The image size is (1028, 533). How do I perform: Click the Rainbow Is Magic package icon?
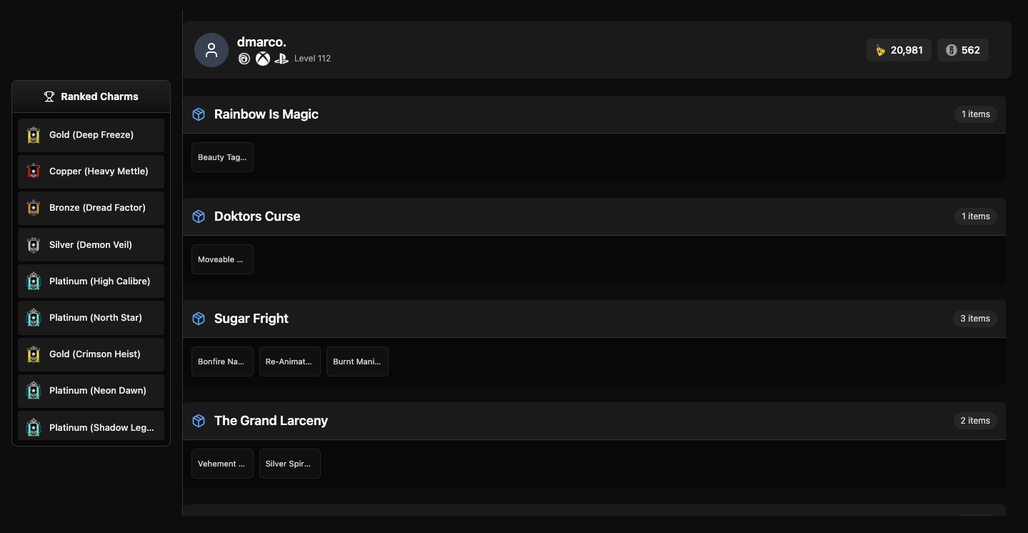click(199, 114)
